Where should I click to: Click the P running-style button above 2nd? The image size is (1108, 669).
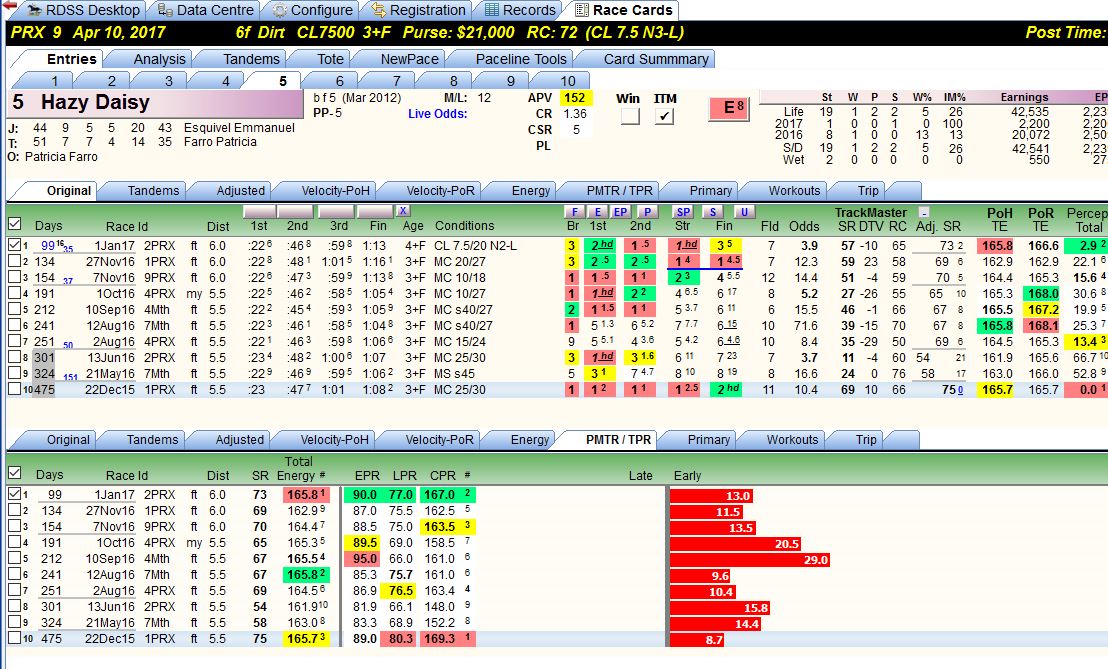point(647,211)
